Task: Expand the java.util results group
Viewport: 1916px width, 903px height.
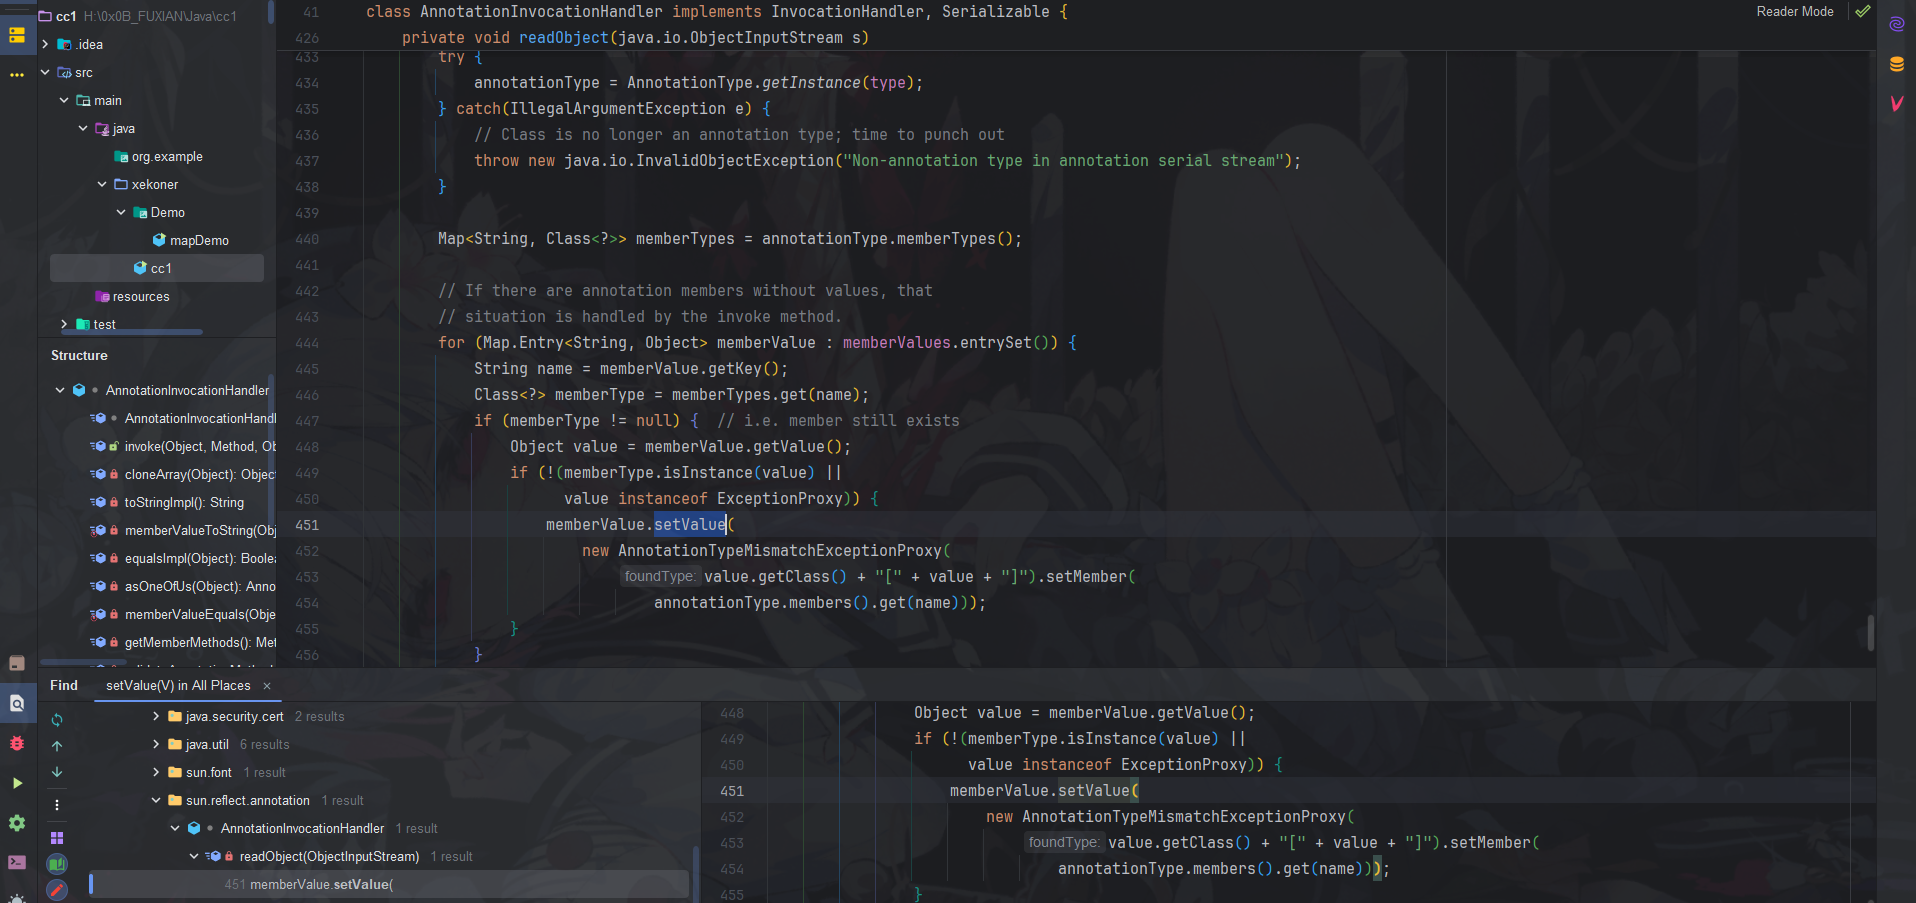Action: 156,744
